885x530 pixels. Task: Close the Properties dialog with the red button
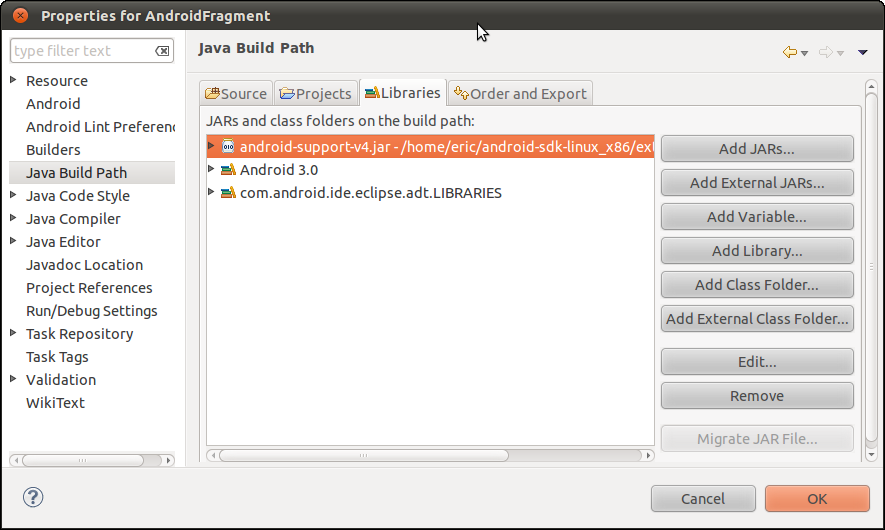pos(20,15)
